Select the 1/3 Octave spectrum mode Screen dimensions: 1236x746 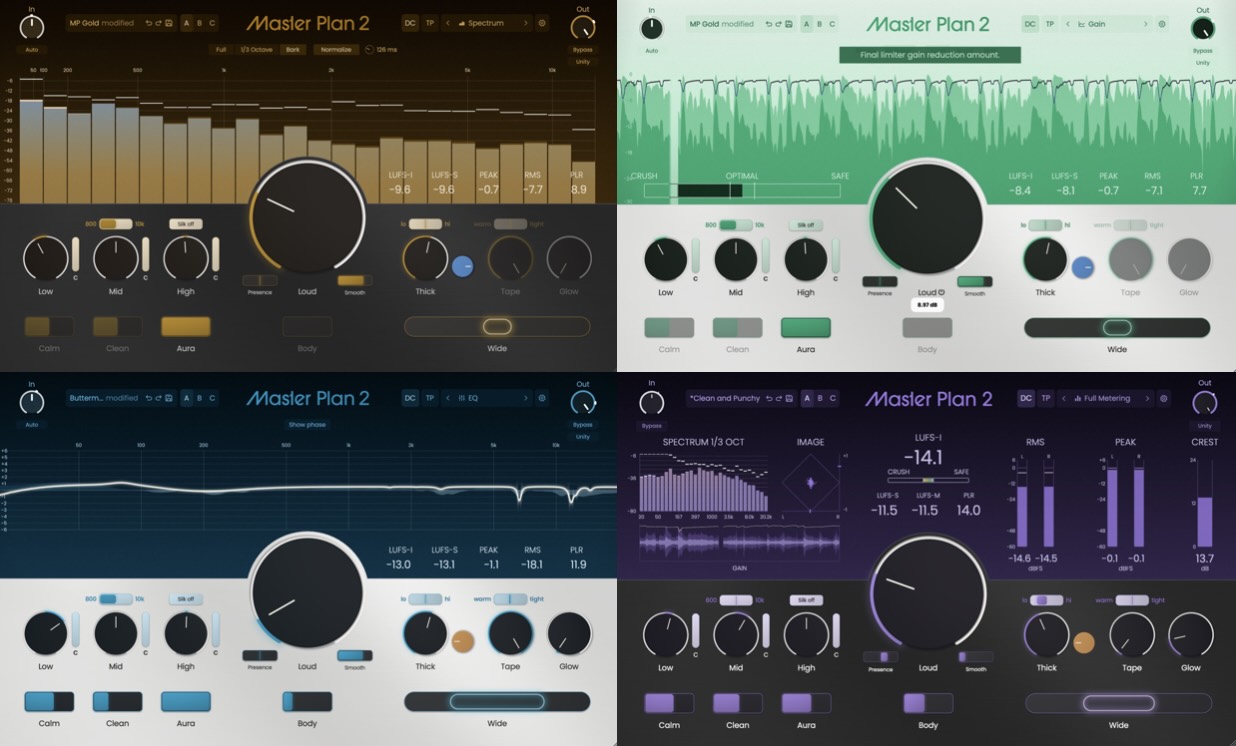pos(256,49)
